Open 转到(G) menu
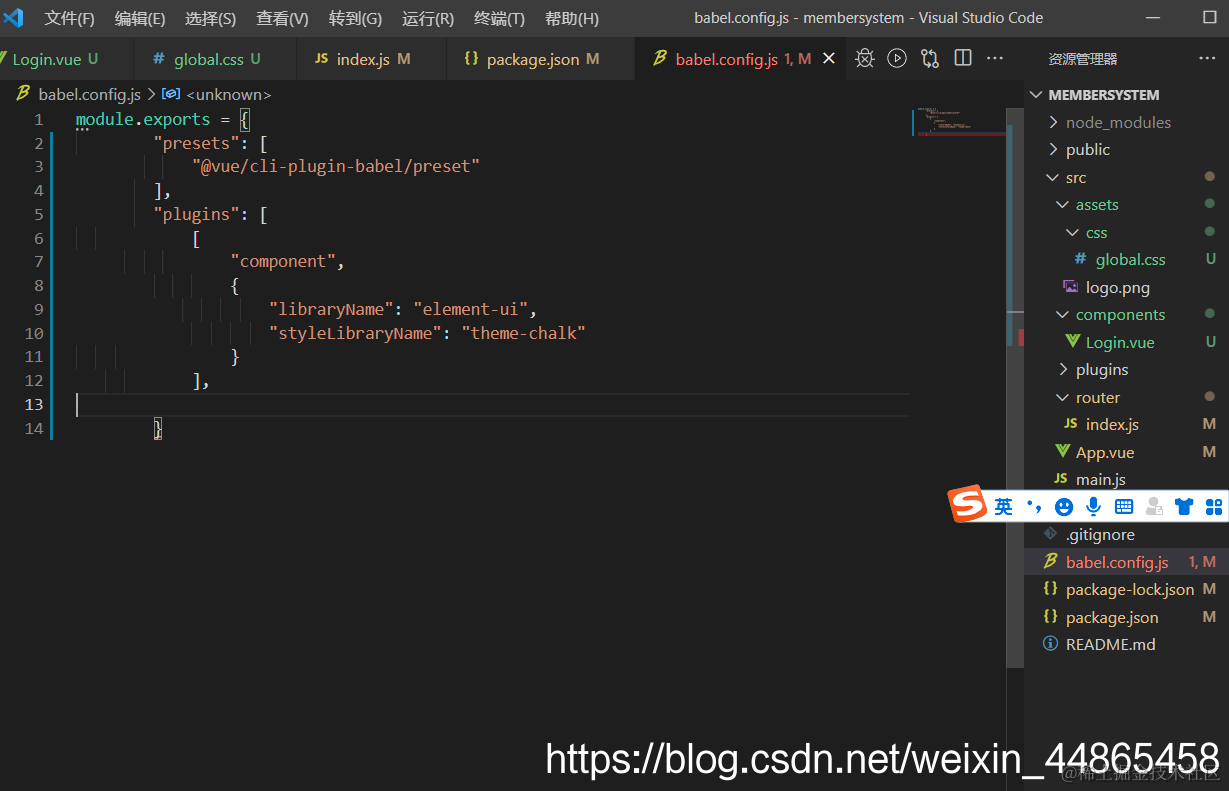The image size is (1229, 791). click(355, 18)
